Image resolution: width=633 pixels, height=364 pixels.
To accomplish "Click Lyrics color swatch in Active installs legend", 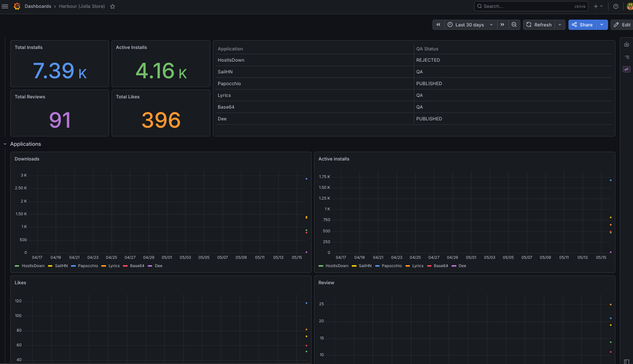I will pos(408,266).
